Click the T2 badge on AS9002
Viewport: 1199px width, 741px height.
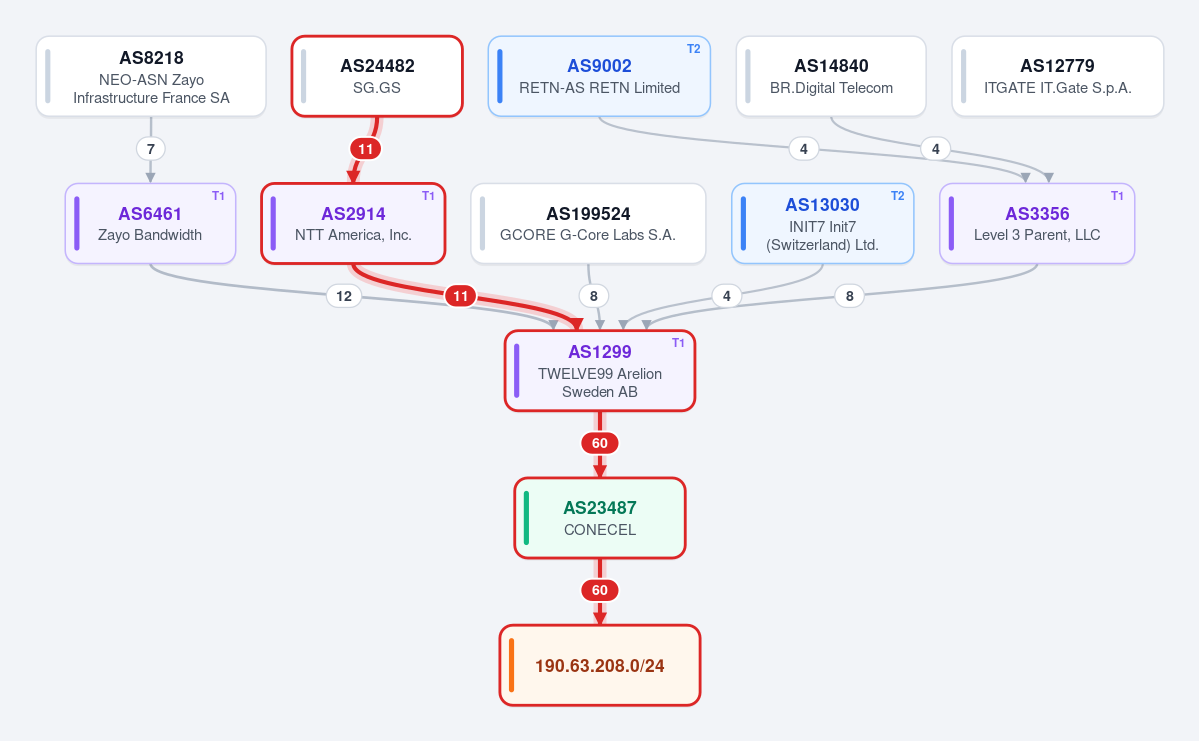(x=694, y=49)
